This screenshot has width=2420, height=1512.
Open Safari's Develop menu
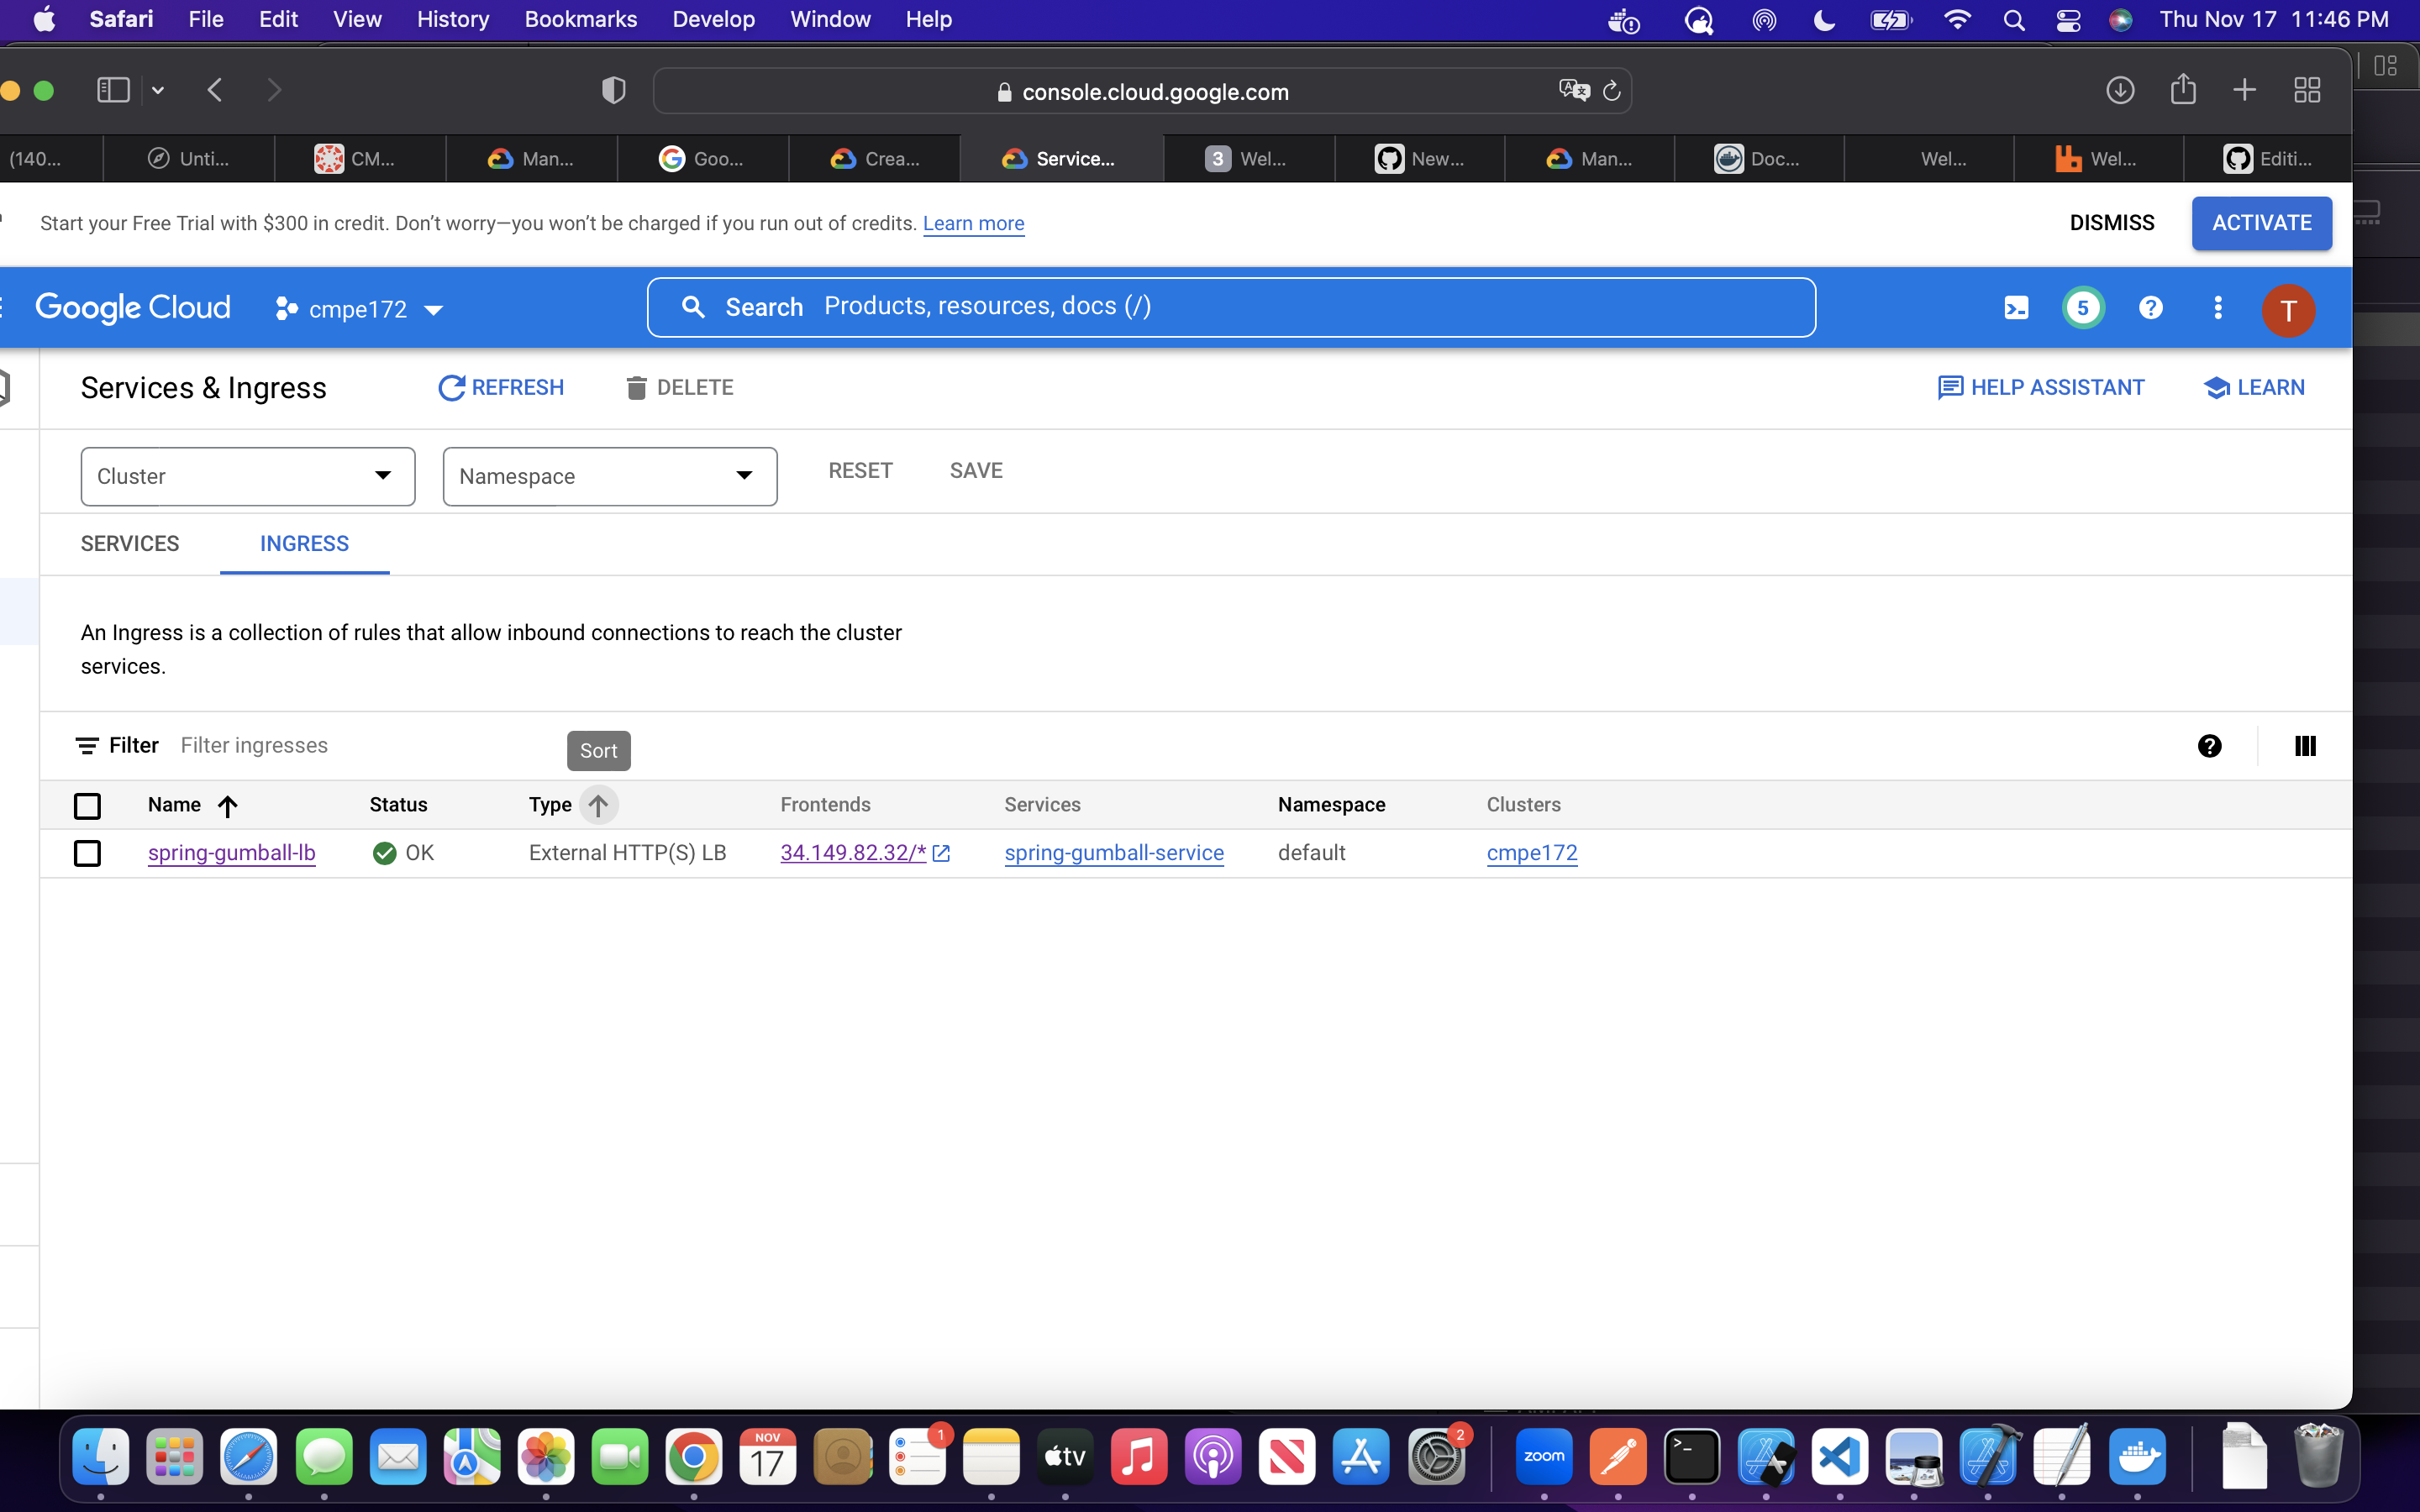click(713, 19)
